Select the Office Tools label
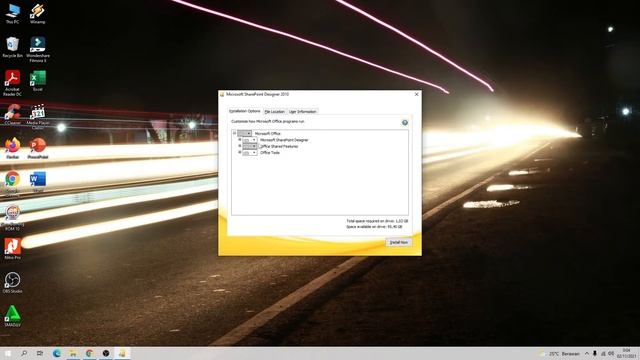The image size is (640, 360). tap(270, 153)
